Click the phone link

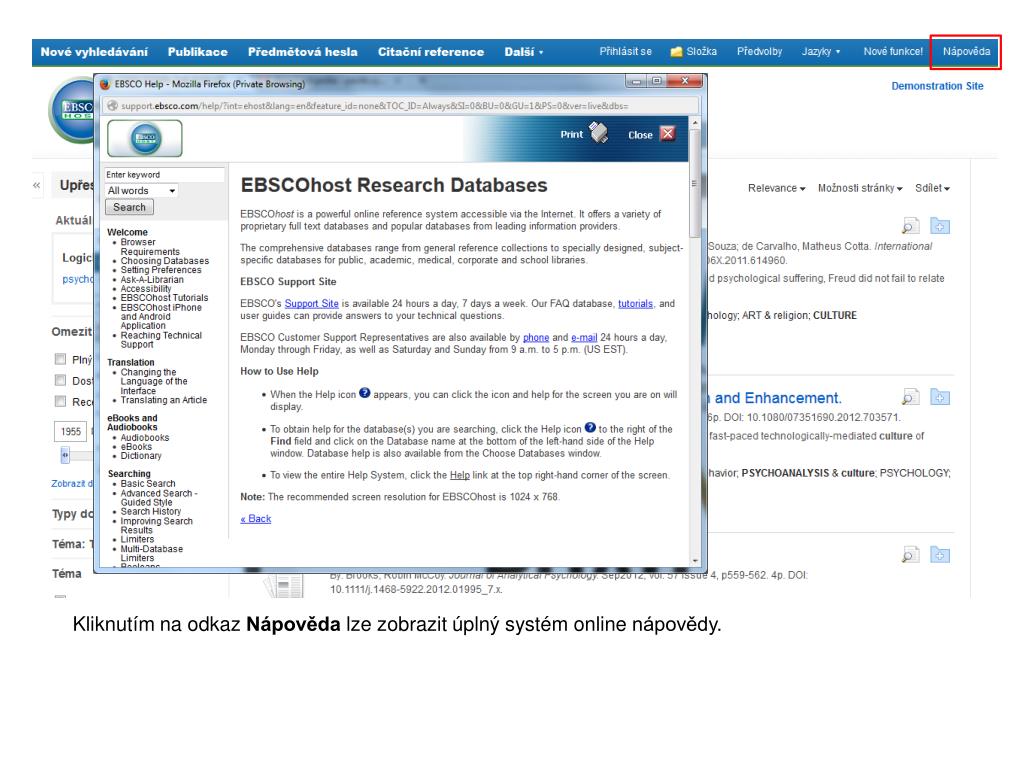(536, 338)
